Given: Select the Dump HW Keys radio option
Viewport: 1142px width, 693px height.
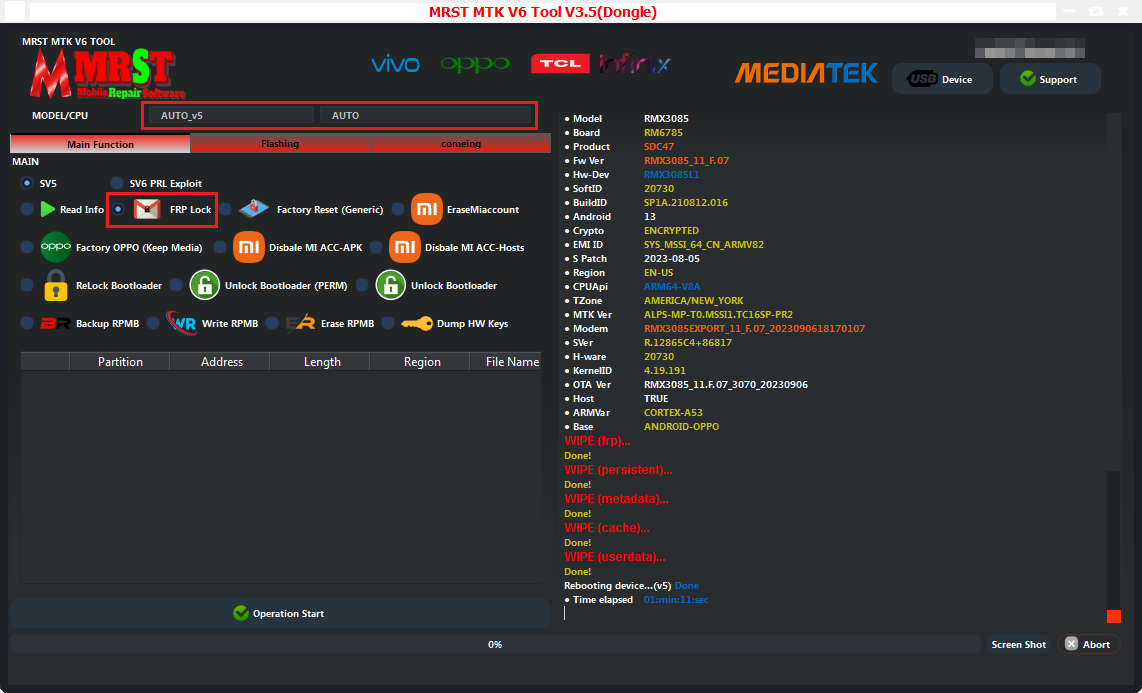Looking at the screenshot, I should [x=388, y=323].
